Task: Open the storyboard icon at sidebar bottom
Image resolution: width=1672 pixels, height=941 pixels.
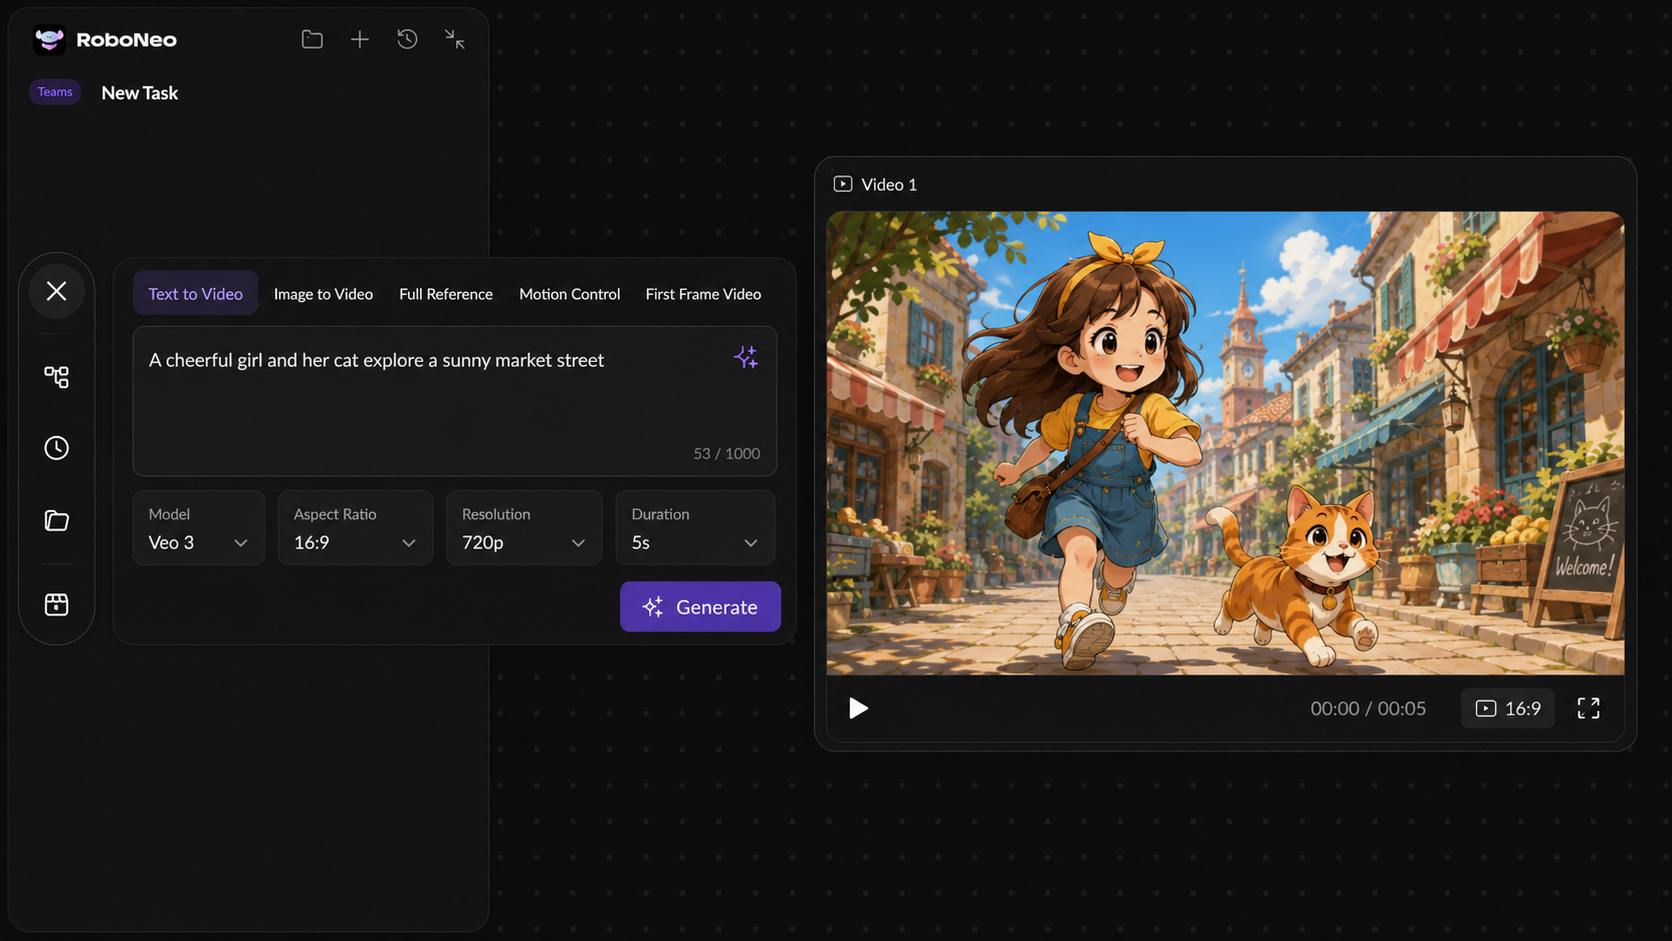Action: click(x=57, y=604)
